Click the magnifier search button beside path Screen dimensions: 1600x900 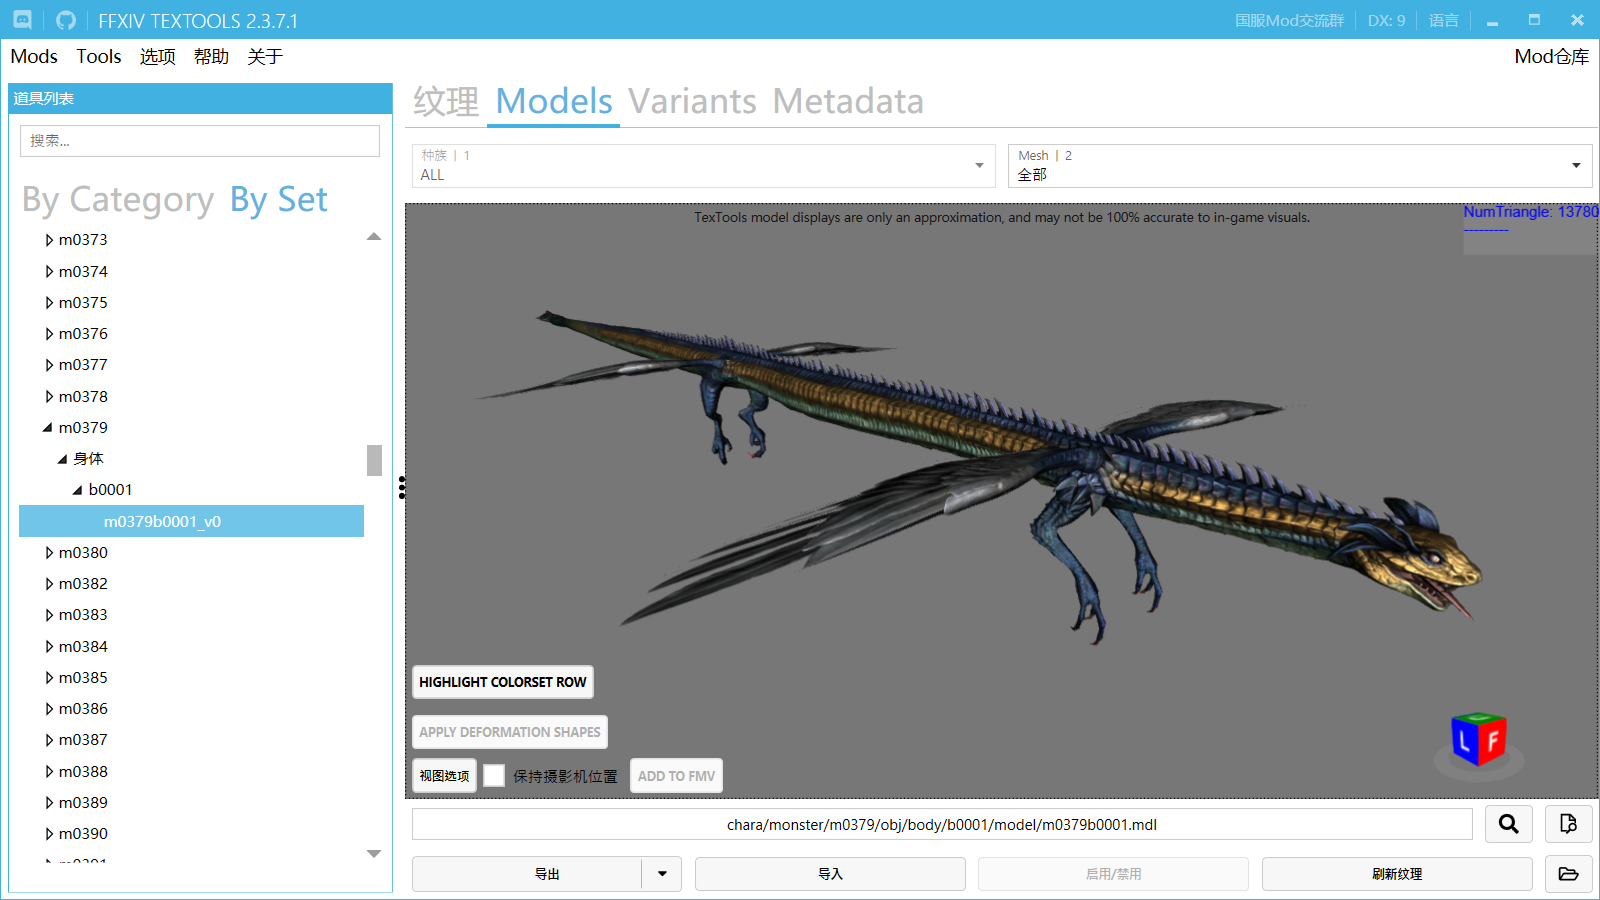(1509, 824)
